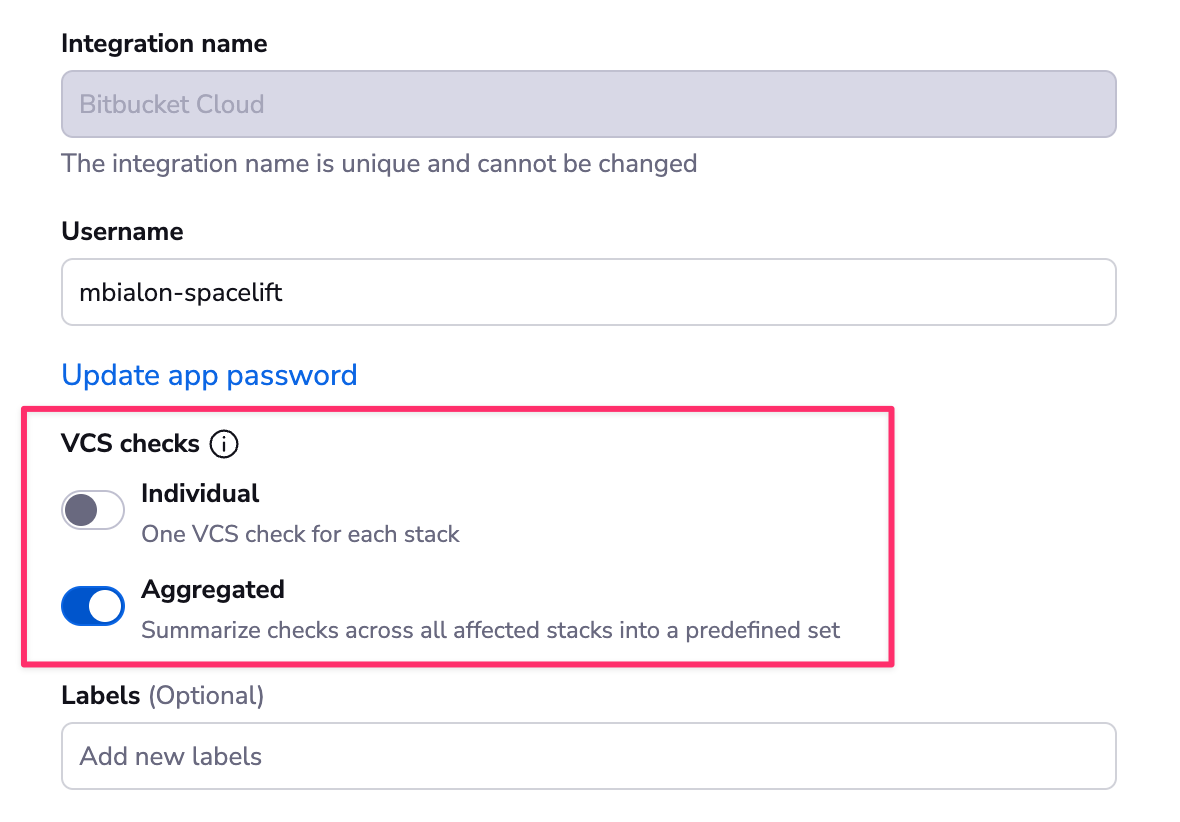1180x822 pixels.
Task: Click the disabled Bitbucket Cloud name field
Action: [x=588, y=104]
